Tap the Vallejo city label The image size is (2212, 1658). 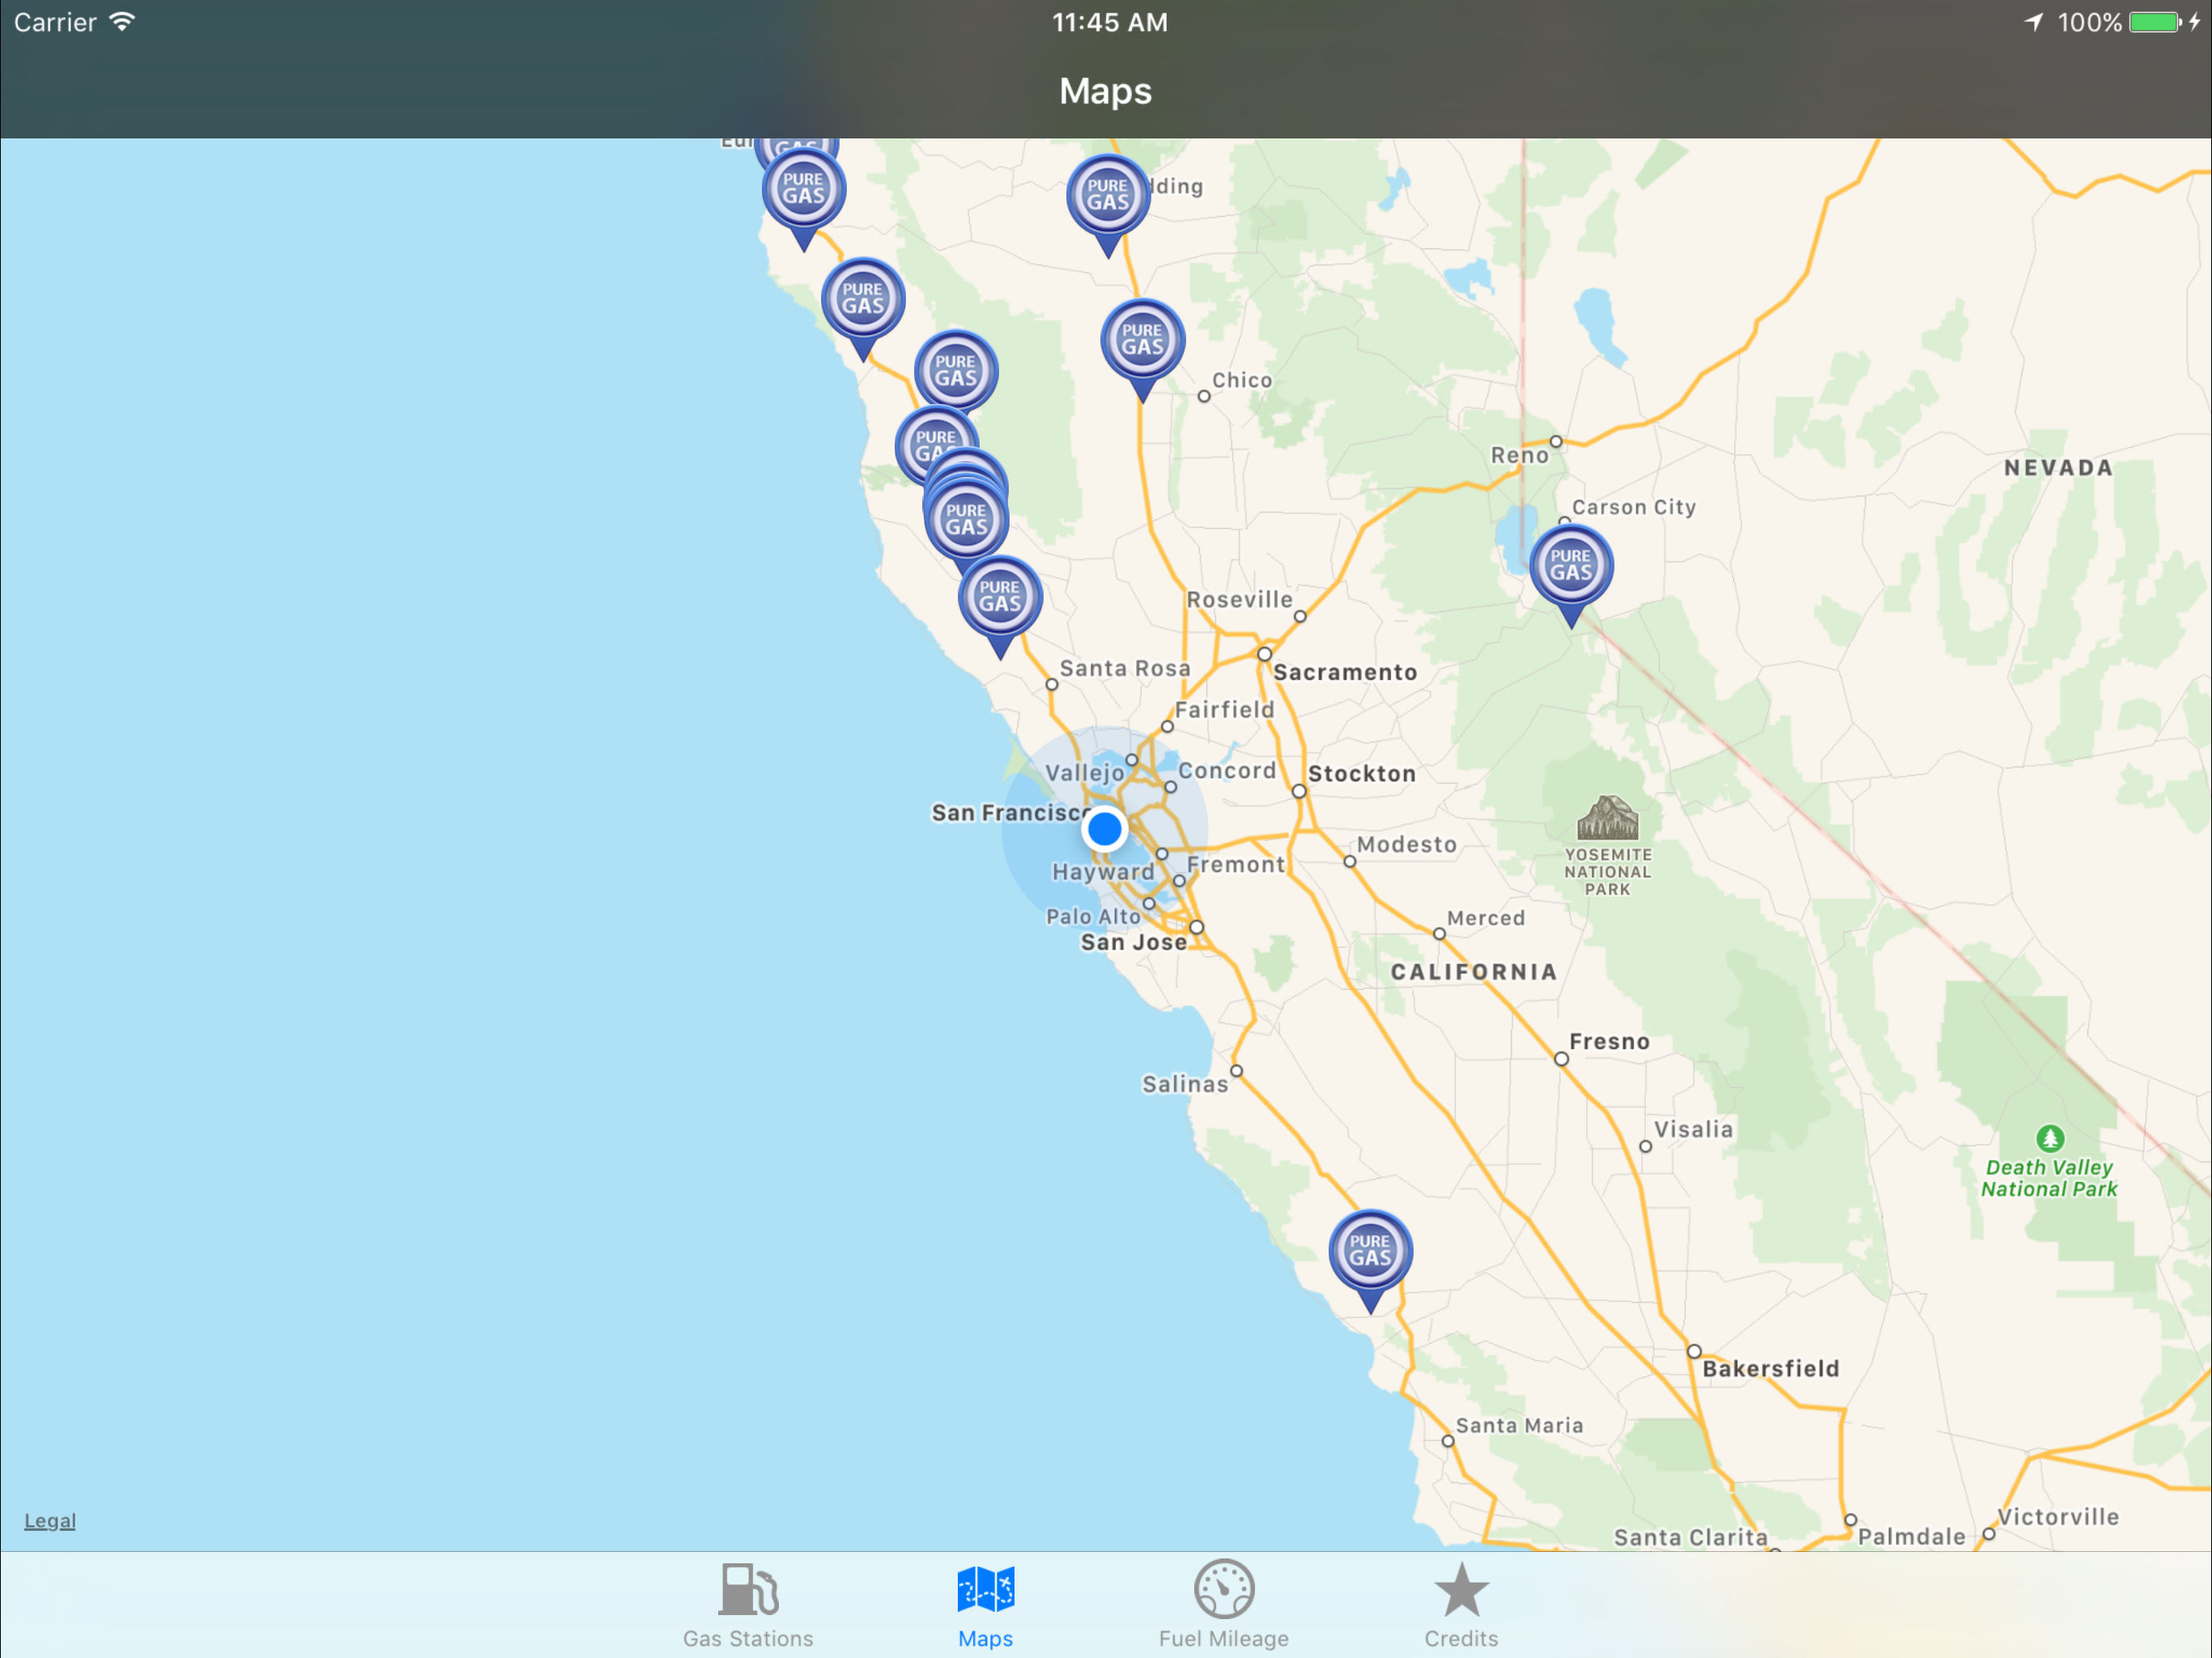point(1085,773)
